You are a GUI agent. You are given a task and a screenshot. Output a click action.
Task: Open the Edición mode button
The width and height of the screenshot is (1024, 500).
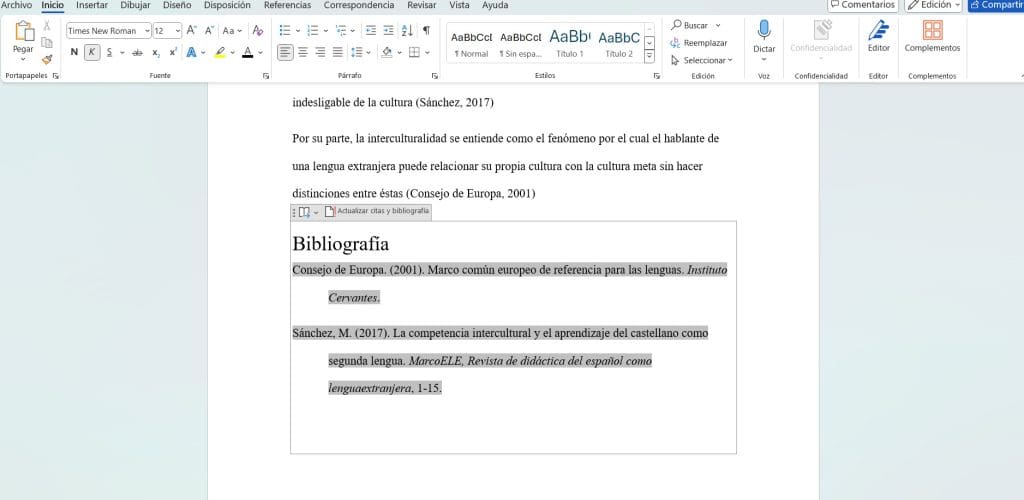tap(934, 5)
